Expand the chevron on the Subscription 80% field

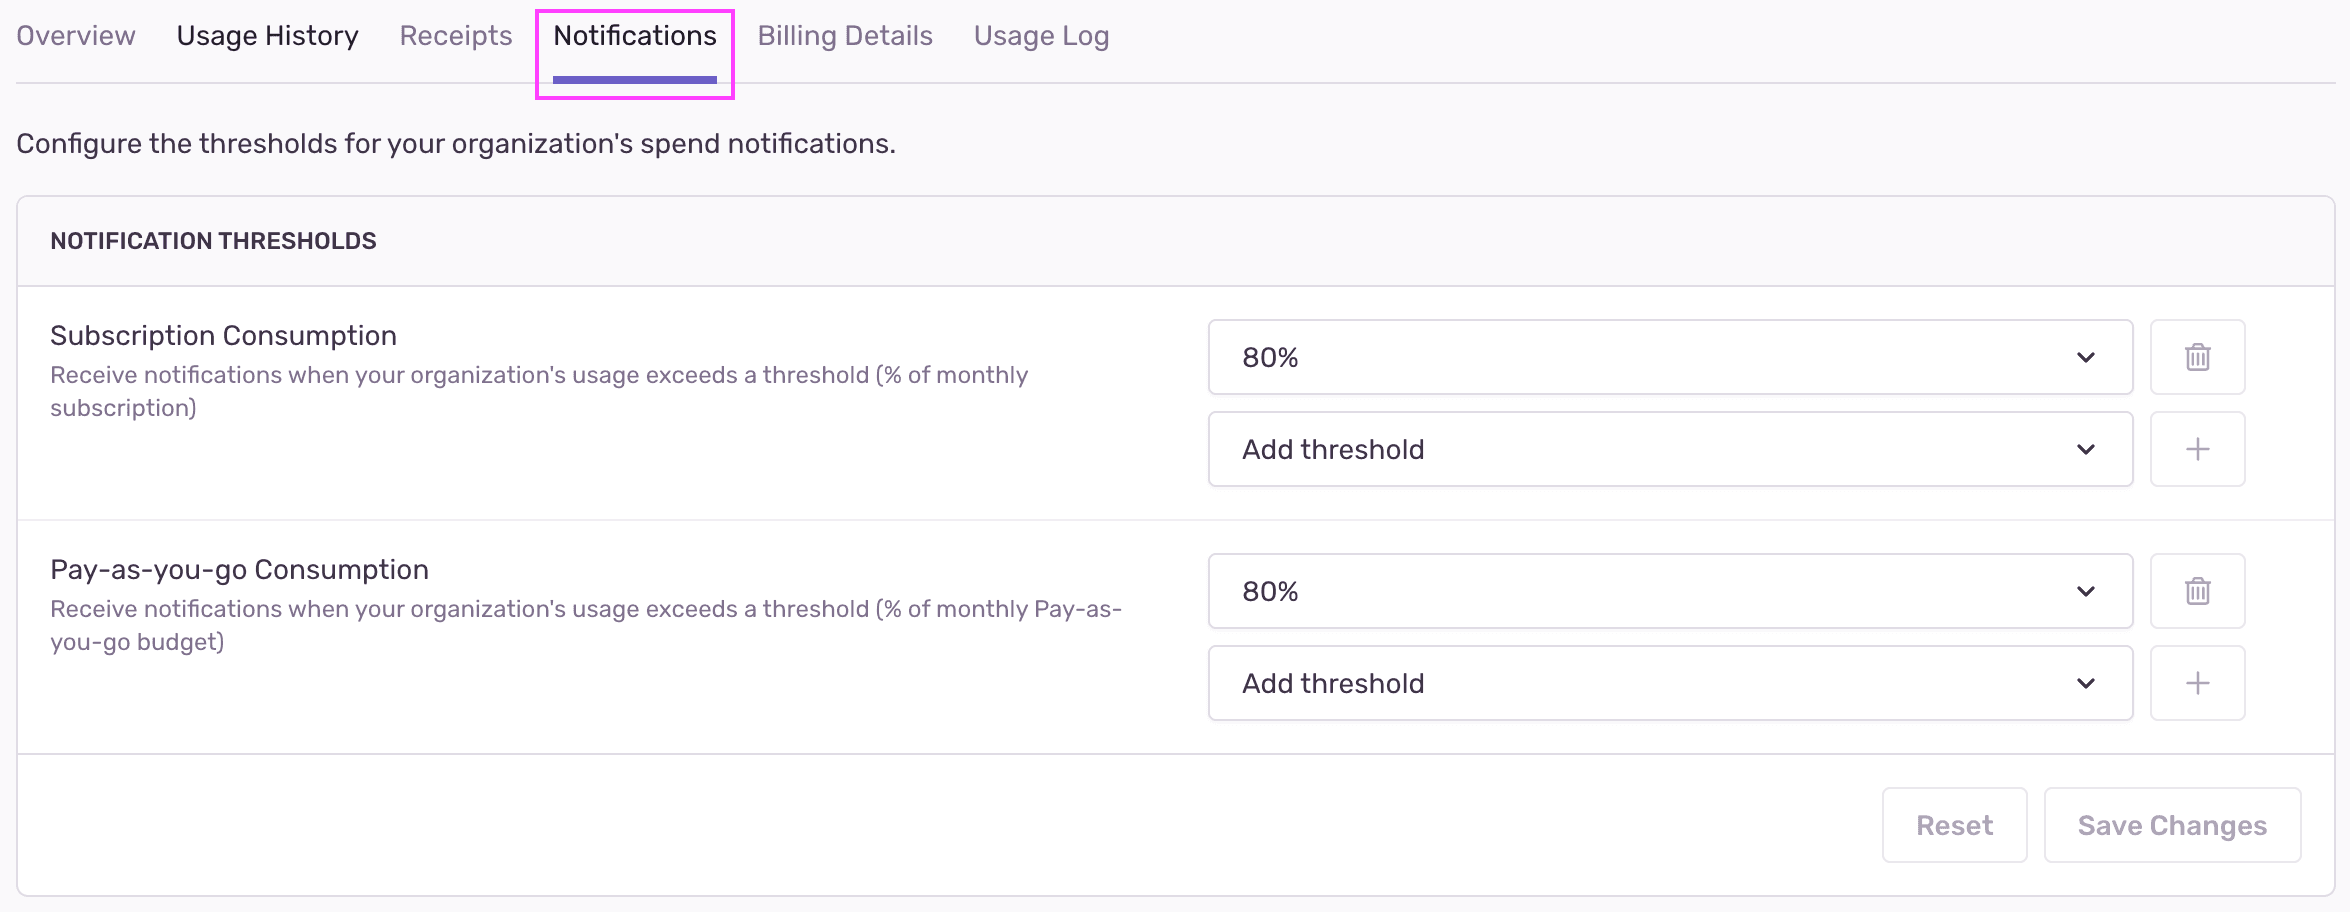click(x=2086, y=357)
